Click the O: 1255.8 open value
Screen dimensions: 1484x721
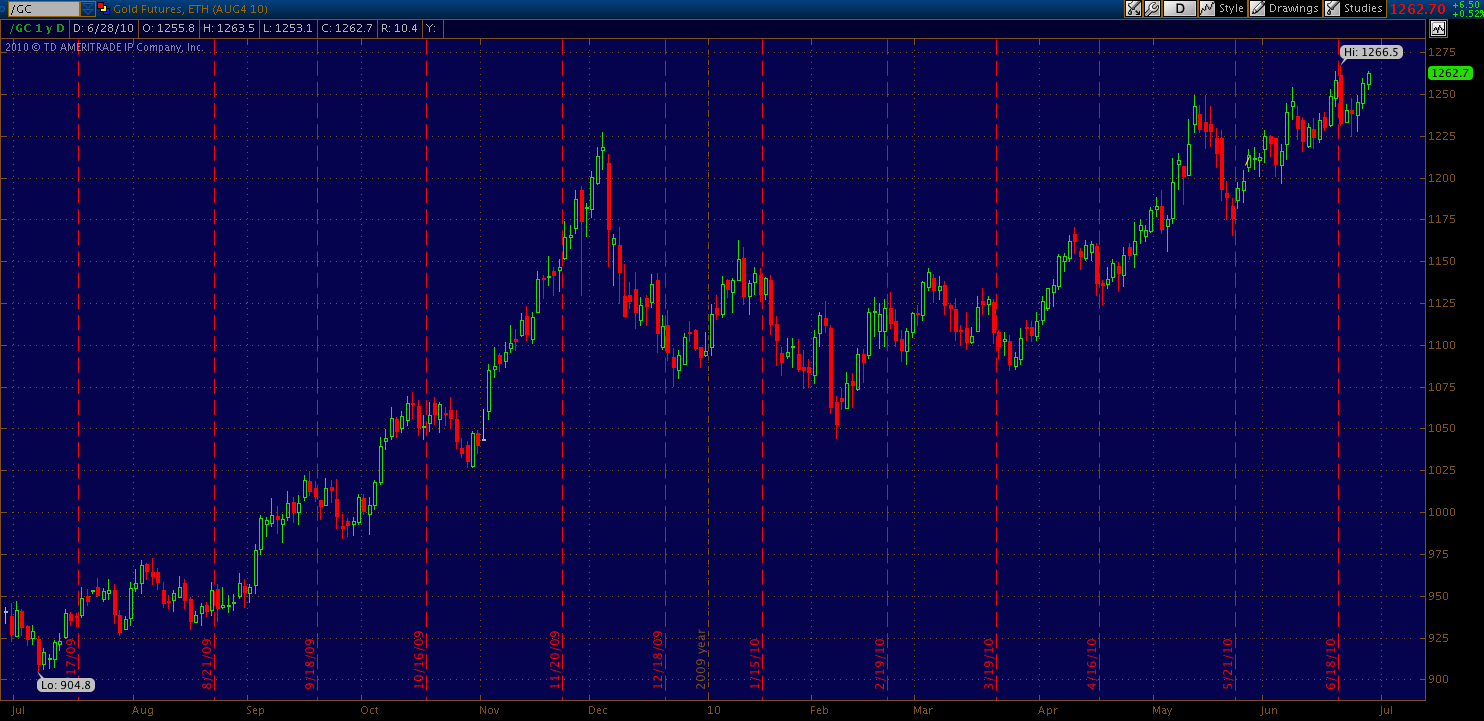tap(168, 27)
